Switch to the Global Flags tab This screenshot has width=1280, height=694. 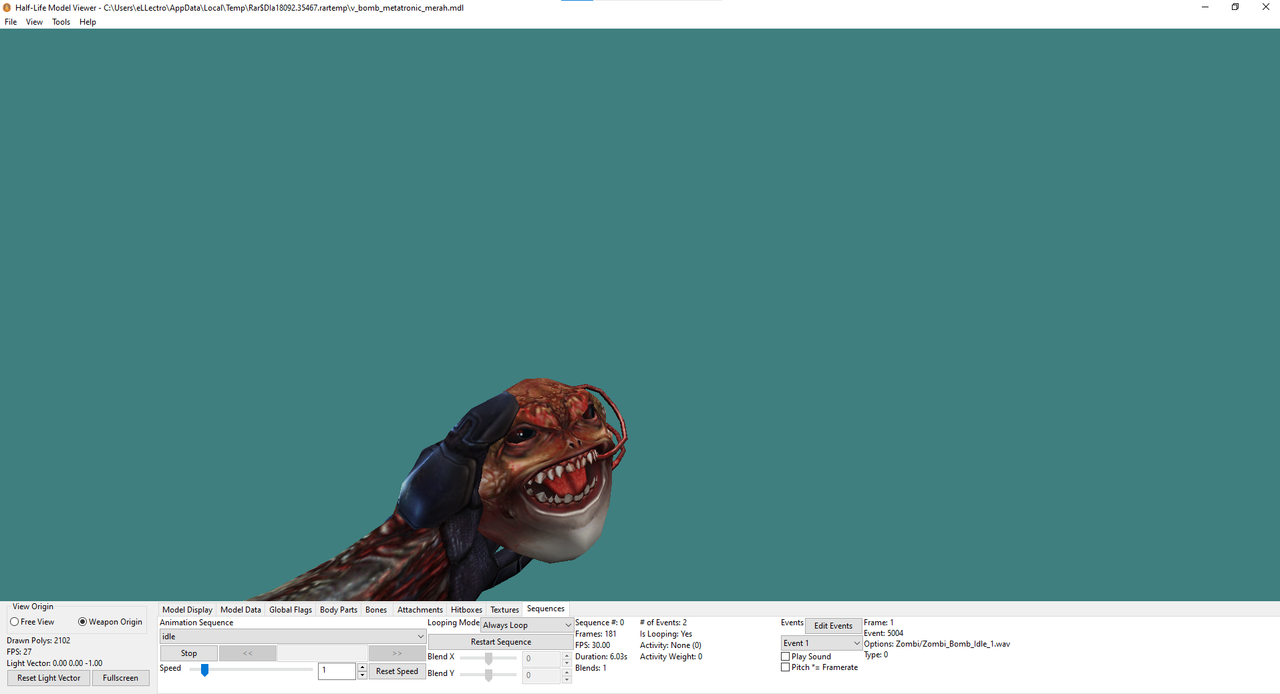click(290, 609)
